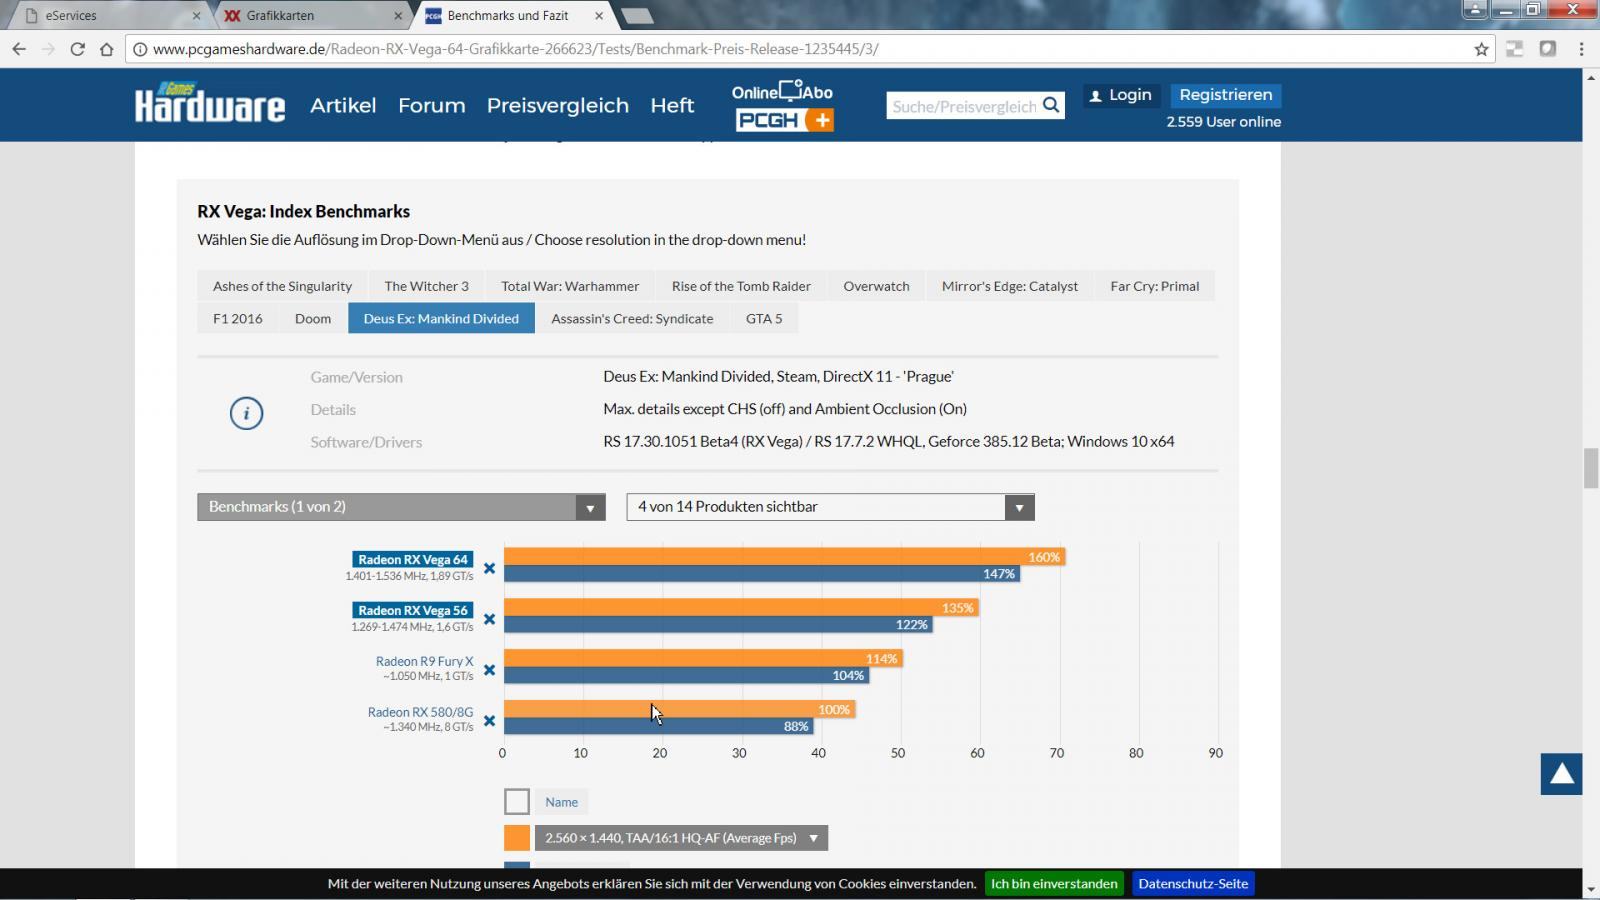Expand the Benchmarks (1 von 2) dropdown
This screenshot has height=900, width=1600.
401,507
